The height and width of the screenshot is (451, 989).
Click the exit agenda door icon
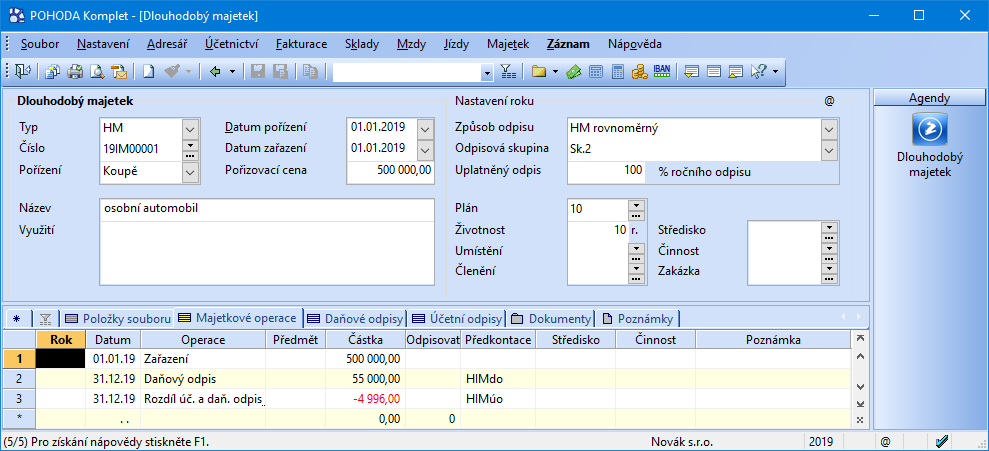tap(22, 72)
